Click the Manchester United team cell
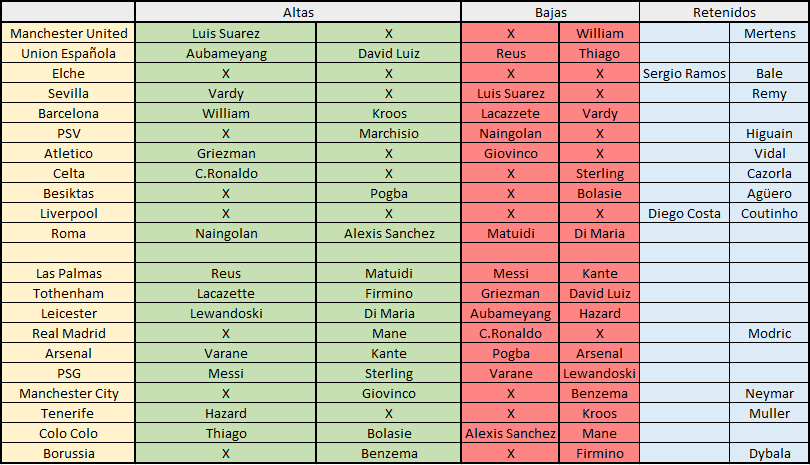 tap(68, 33)
